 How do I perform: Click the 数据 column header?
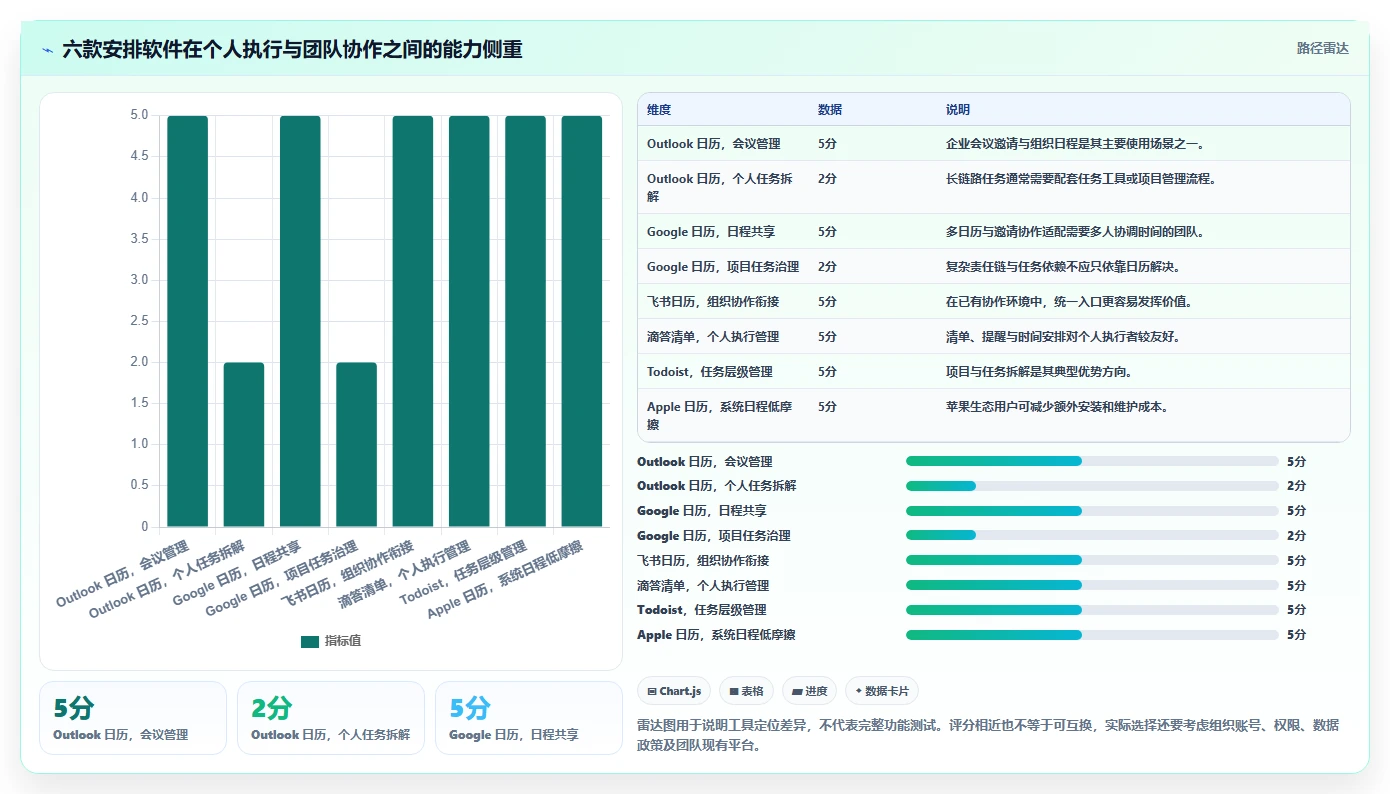[x=830, y=110]
